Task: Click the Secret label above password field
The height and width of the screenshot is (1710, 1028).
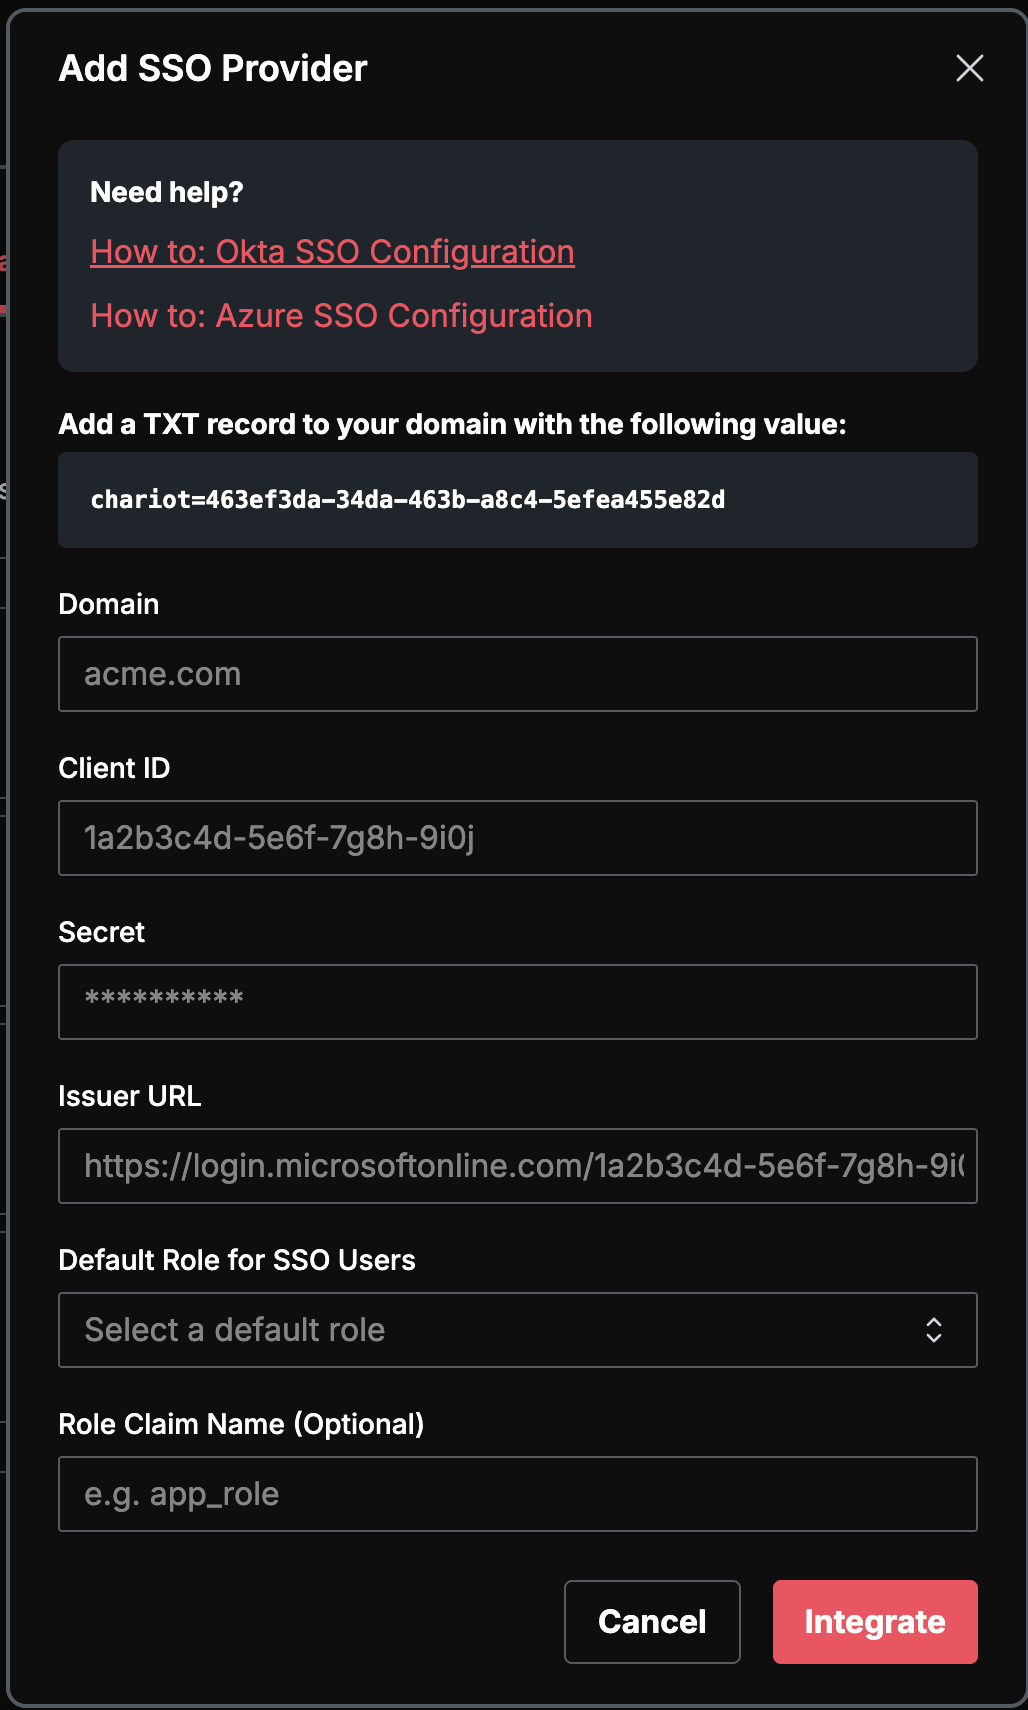Action: coord(102,932)
